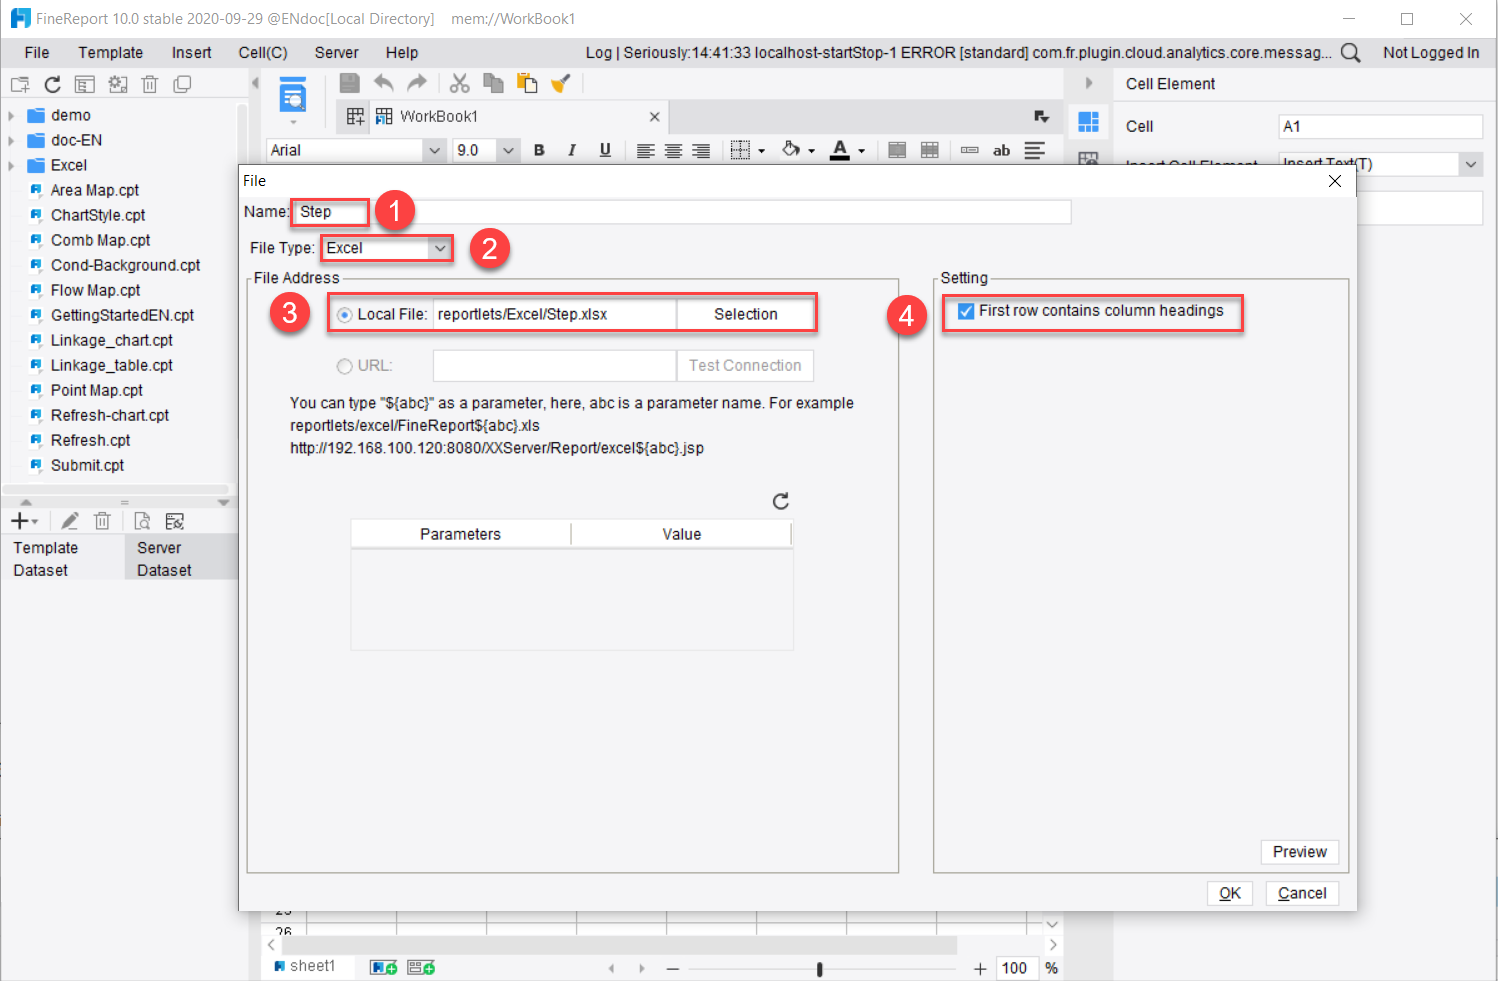Image resolution: width=1498 pixels, height=981 pixels.
Task: Cut selection with the scissors icon
Action: tap(460, 83)
